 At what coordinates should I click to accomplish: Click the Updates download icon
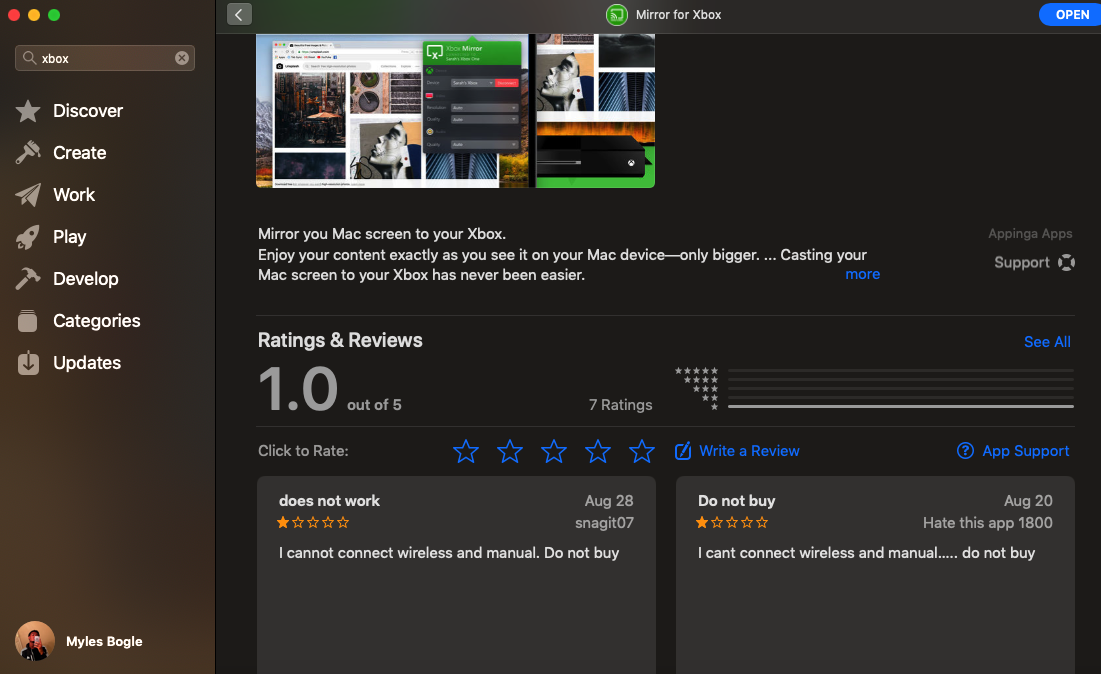[x=28, y=362]
